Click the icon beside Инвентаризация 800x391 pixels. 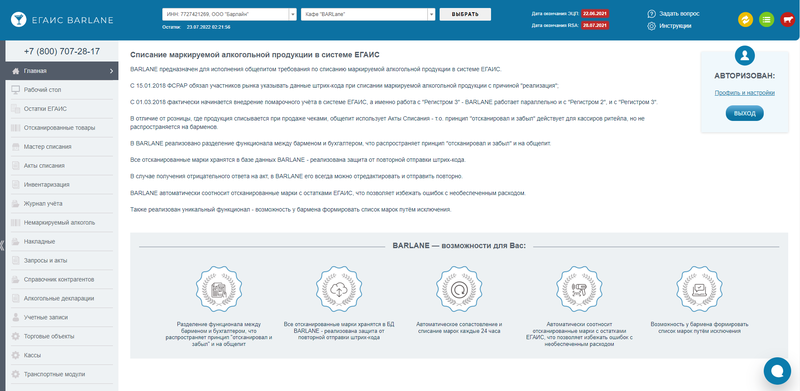tap(15, 185)
